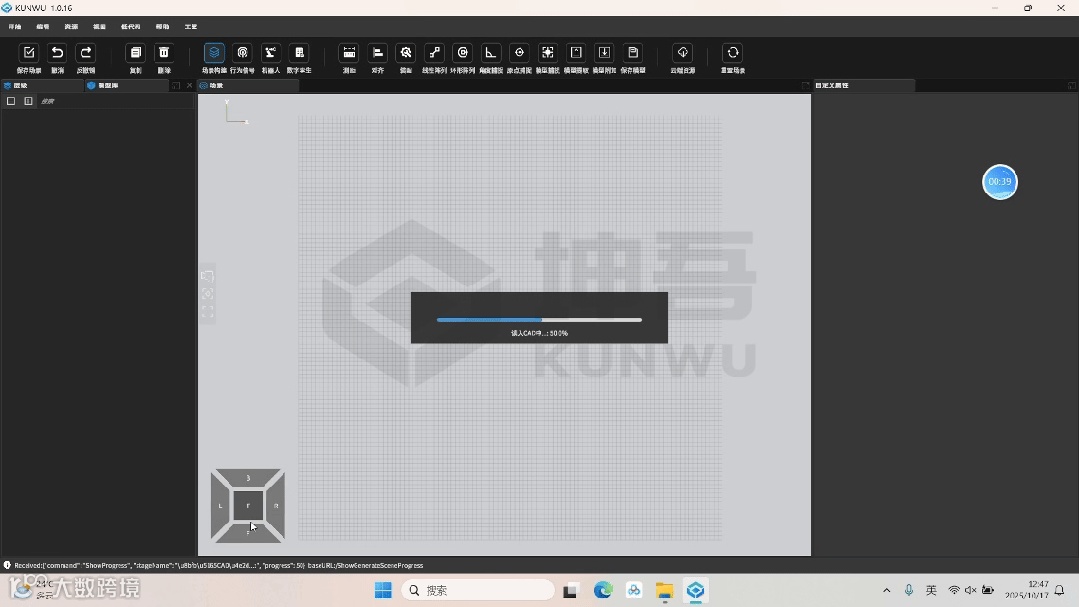Screen dimensions: 1079x607
Task: Activate the measure ruler tool
Action: [x=350, y=53]
